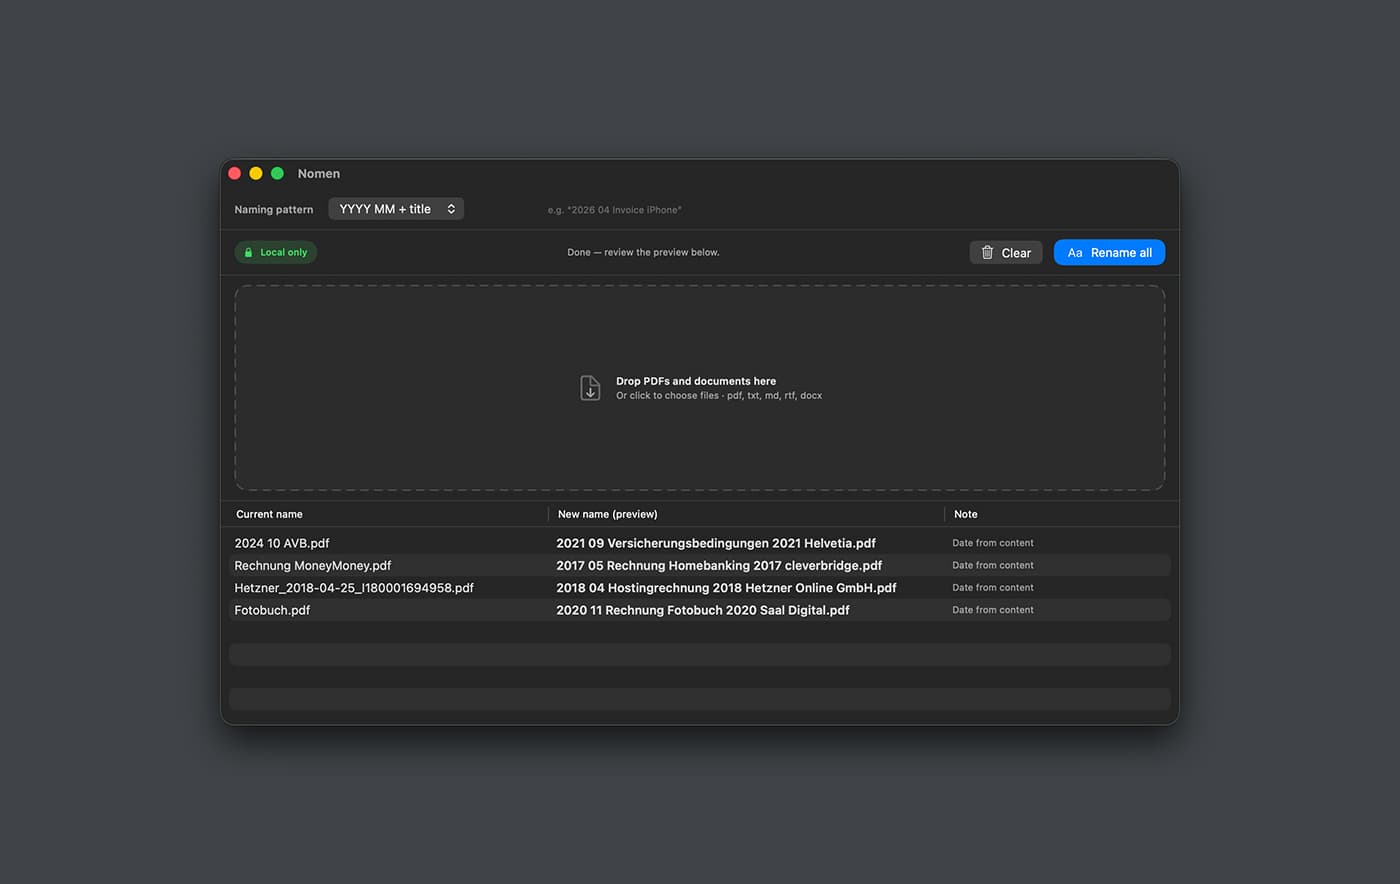Select the Rechnung MoneyMoney.pdf file
This screenshot has height=884, width=1400.
(x=313, y=565)
